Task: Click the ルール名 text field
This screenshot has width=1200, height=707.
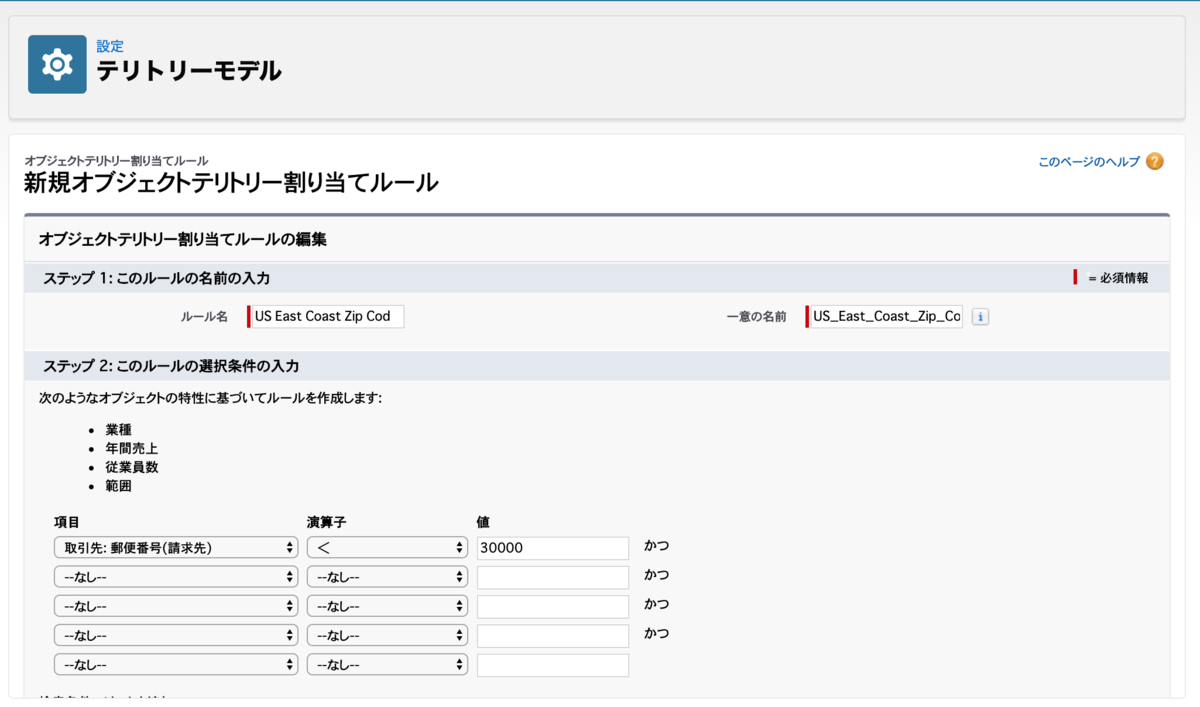Action: pos(328,316)
